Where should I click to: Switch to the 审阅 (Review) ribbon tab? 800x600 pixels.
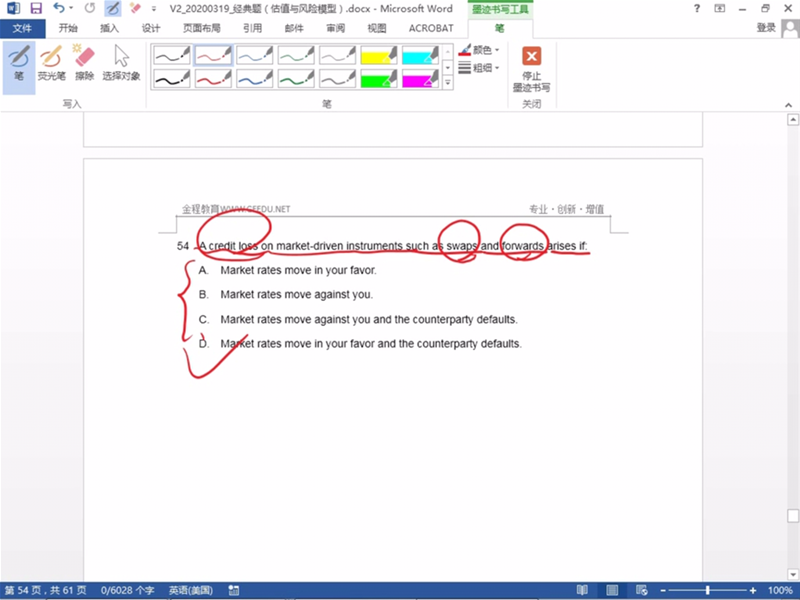coord(335,28)
